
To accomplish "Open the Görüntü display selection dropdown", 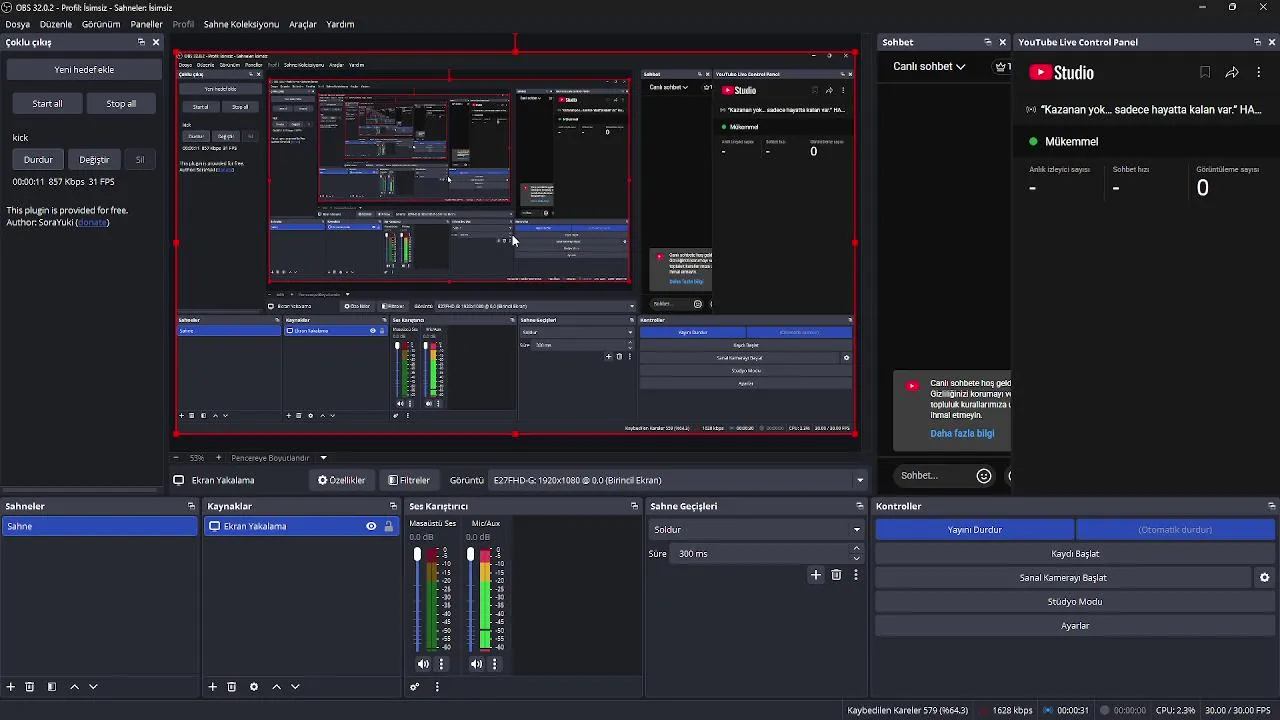I will coord(679,480).
